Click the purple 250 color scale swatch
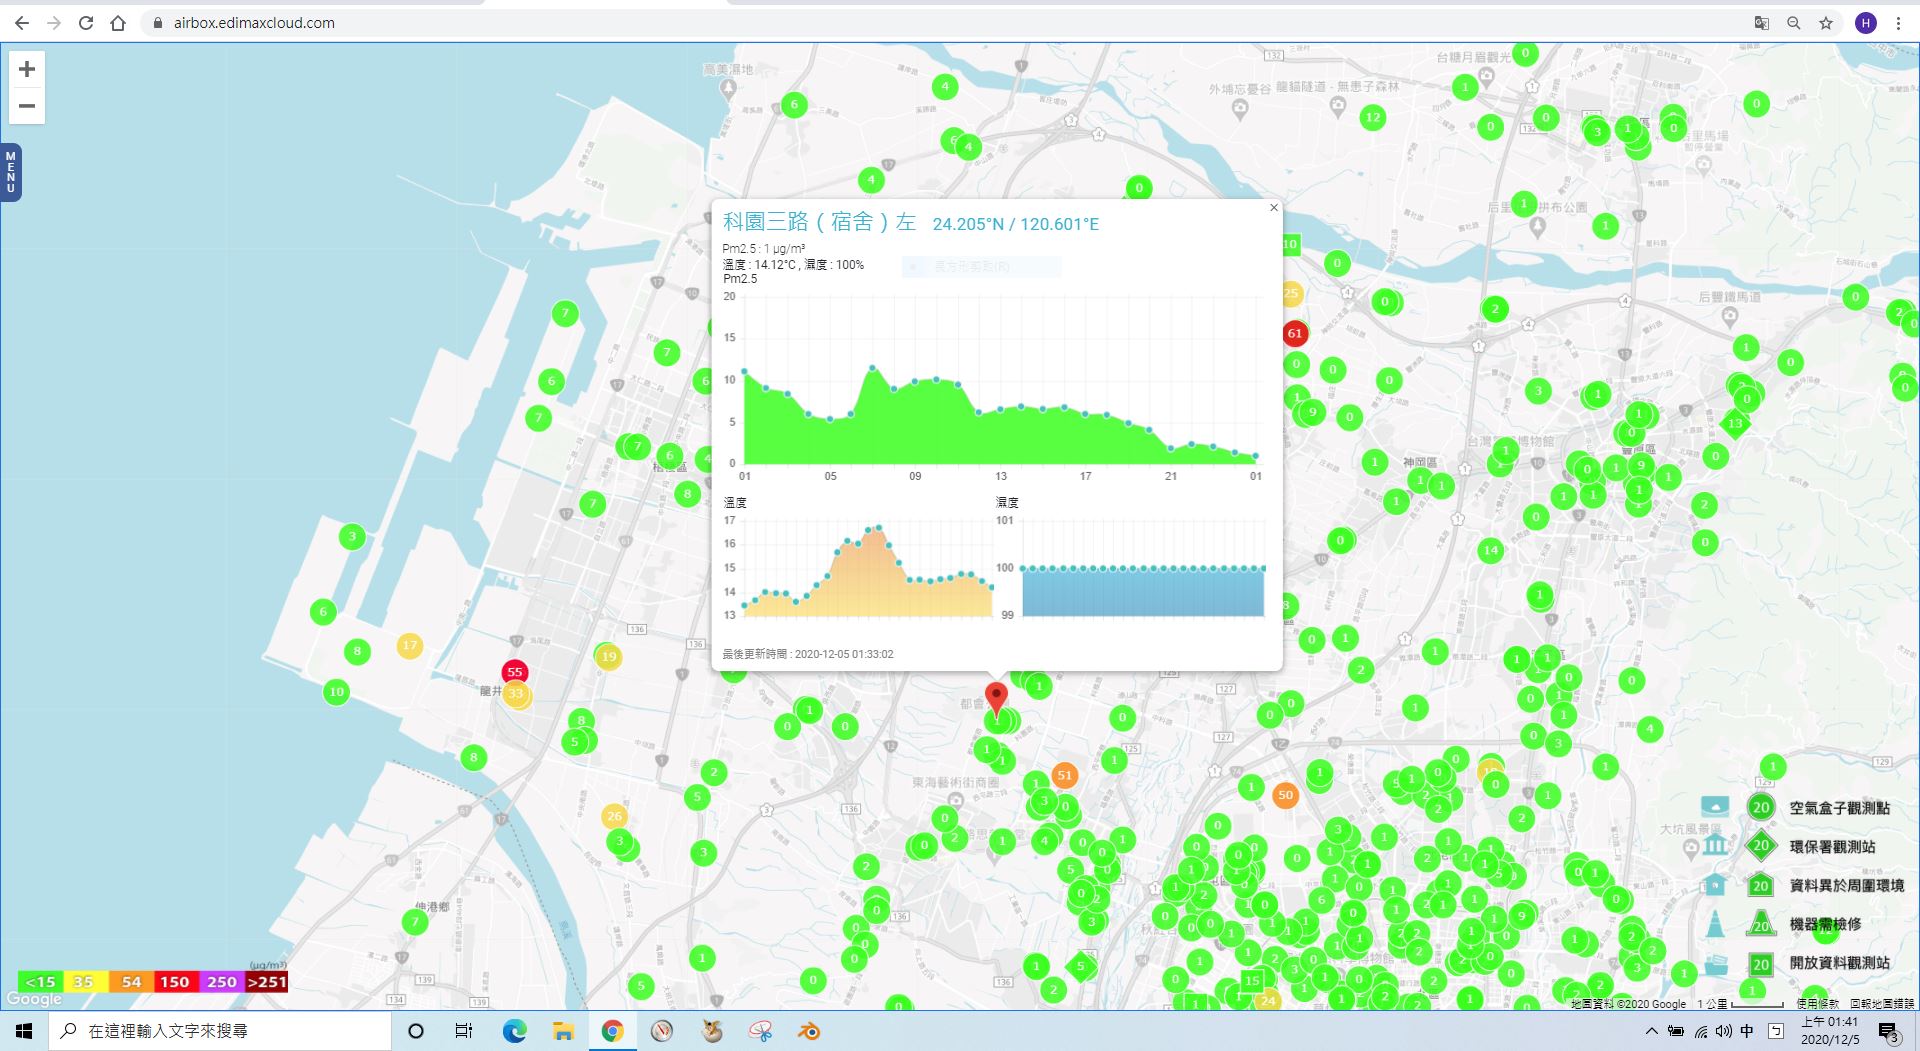 (222, 982)
